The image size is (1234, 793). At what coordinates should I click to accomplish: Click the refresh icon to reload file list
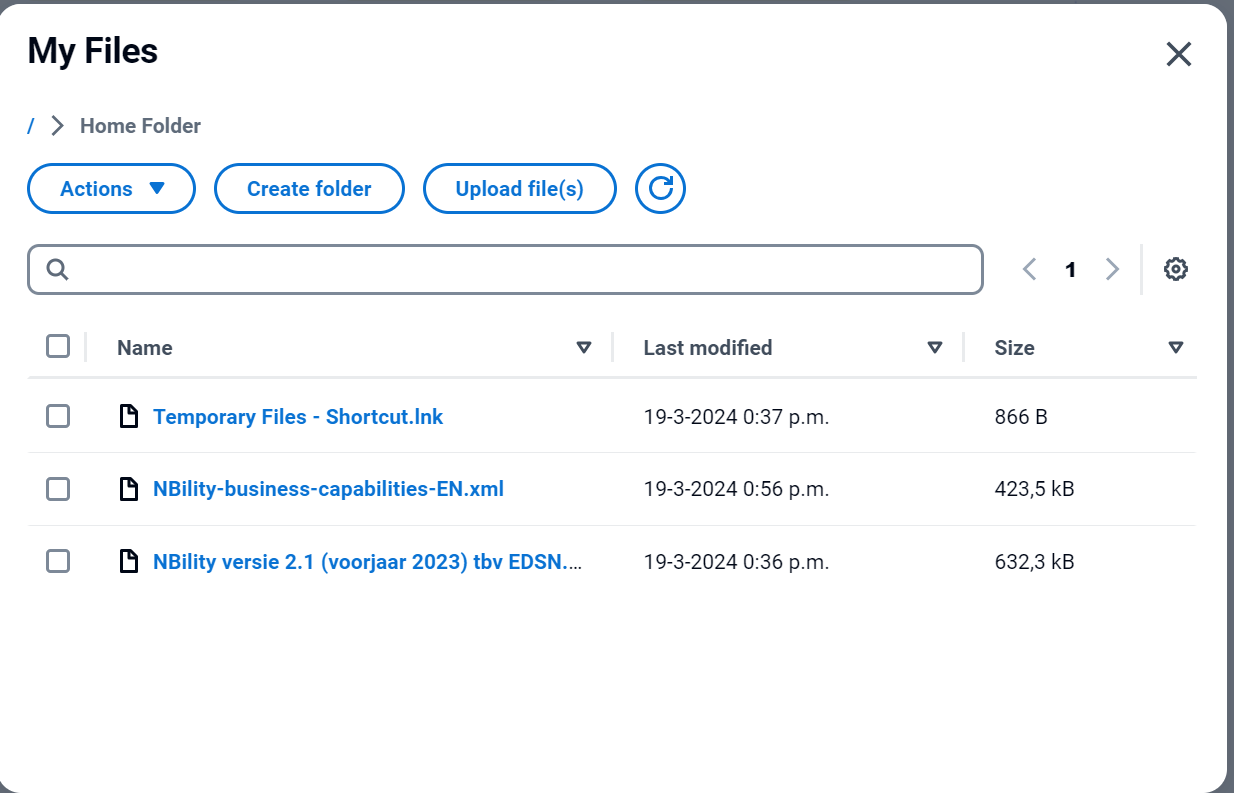(x=660, y=188)
